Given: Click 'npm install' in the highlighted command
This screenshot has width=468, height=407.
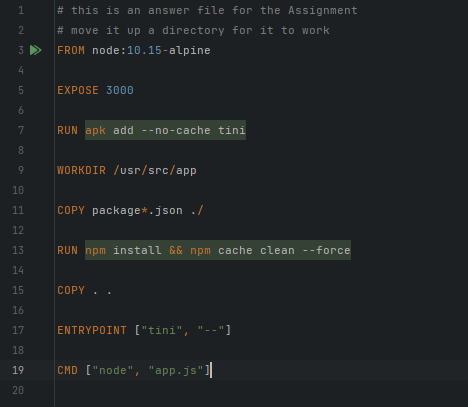Looking at the screenshot, I should coord(123,250).
